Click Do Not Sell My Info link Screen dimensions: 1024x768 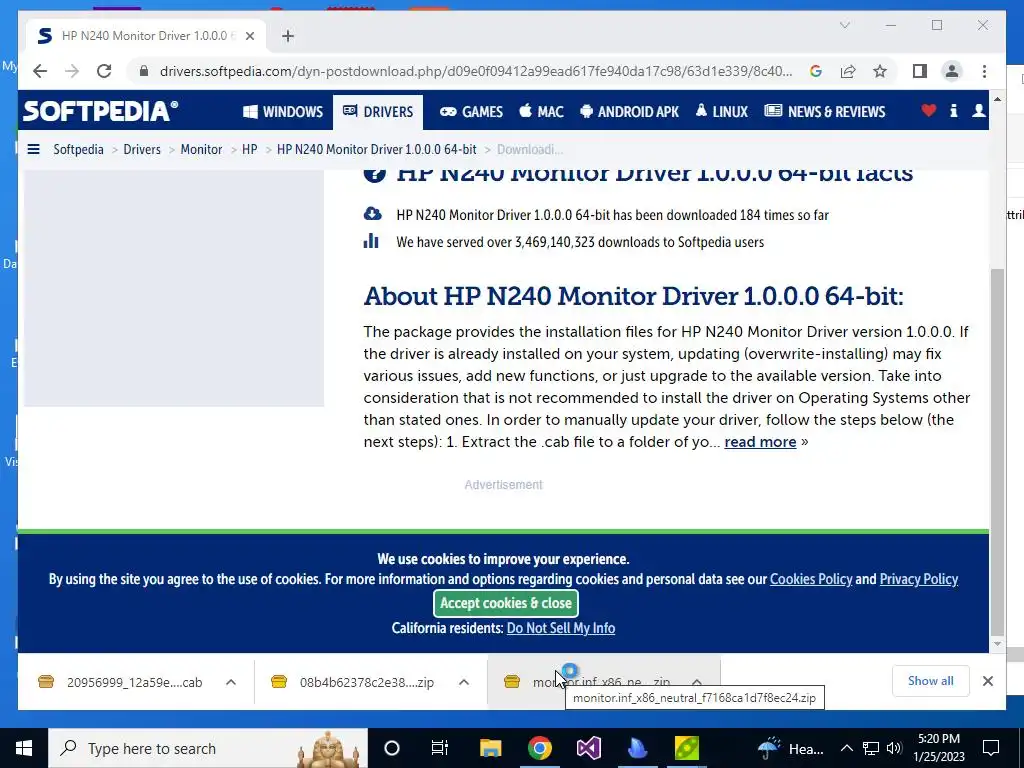(x=561, y=628)
